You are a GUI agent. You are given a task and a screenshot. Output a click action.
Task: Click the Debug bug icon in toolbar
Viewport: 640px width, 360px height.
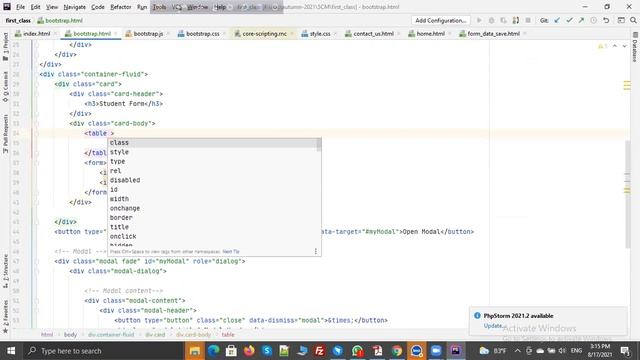click(x=491, y=20)
